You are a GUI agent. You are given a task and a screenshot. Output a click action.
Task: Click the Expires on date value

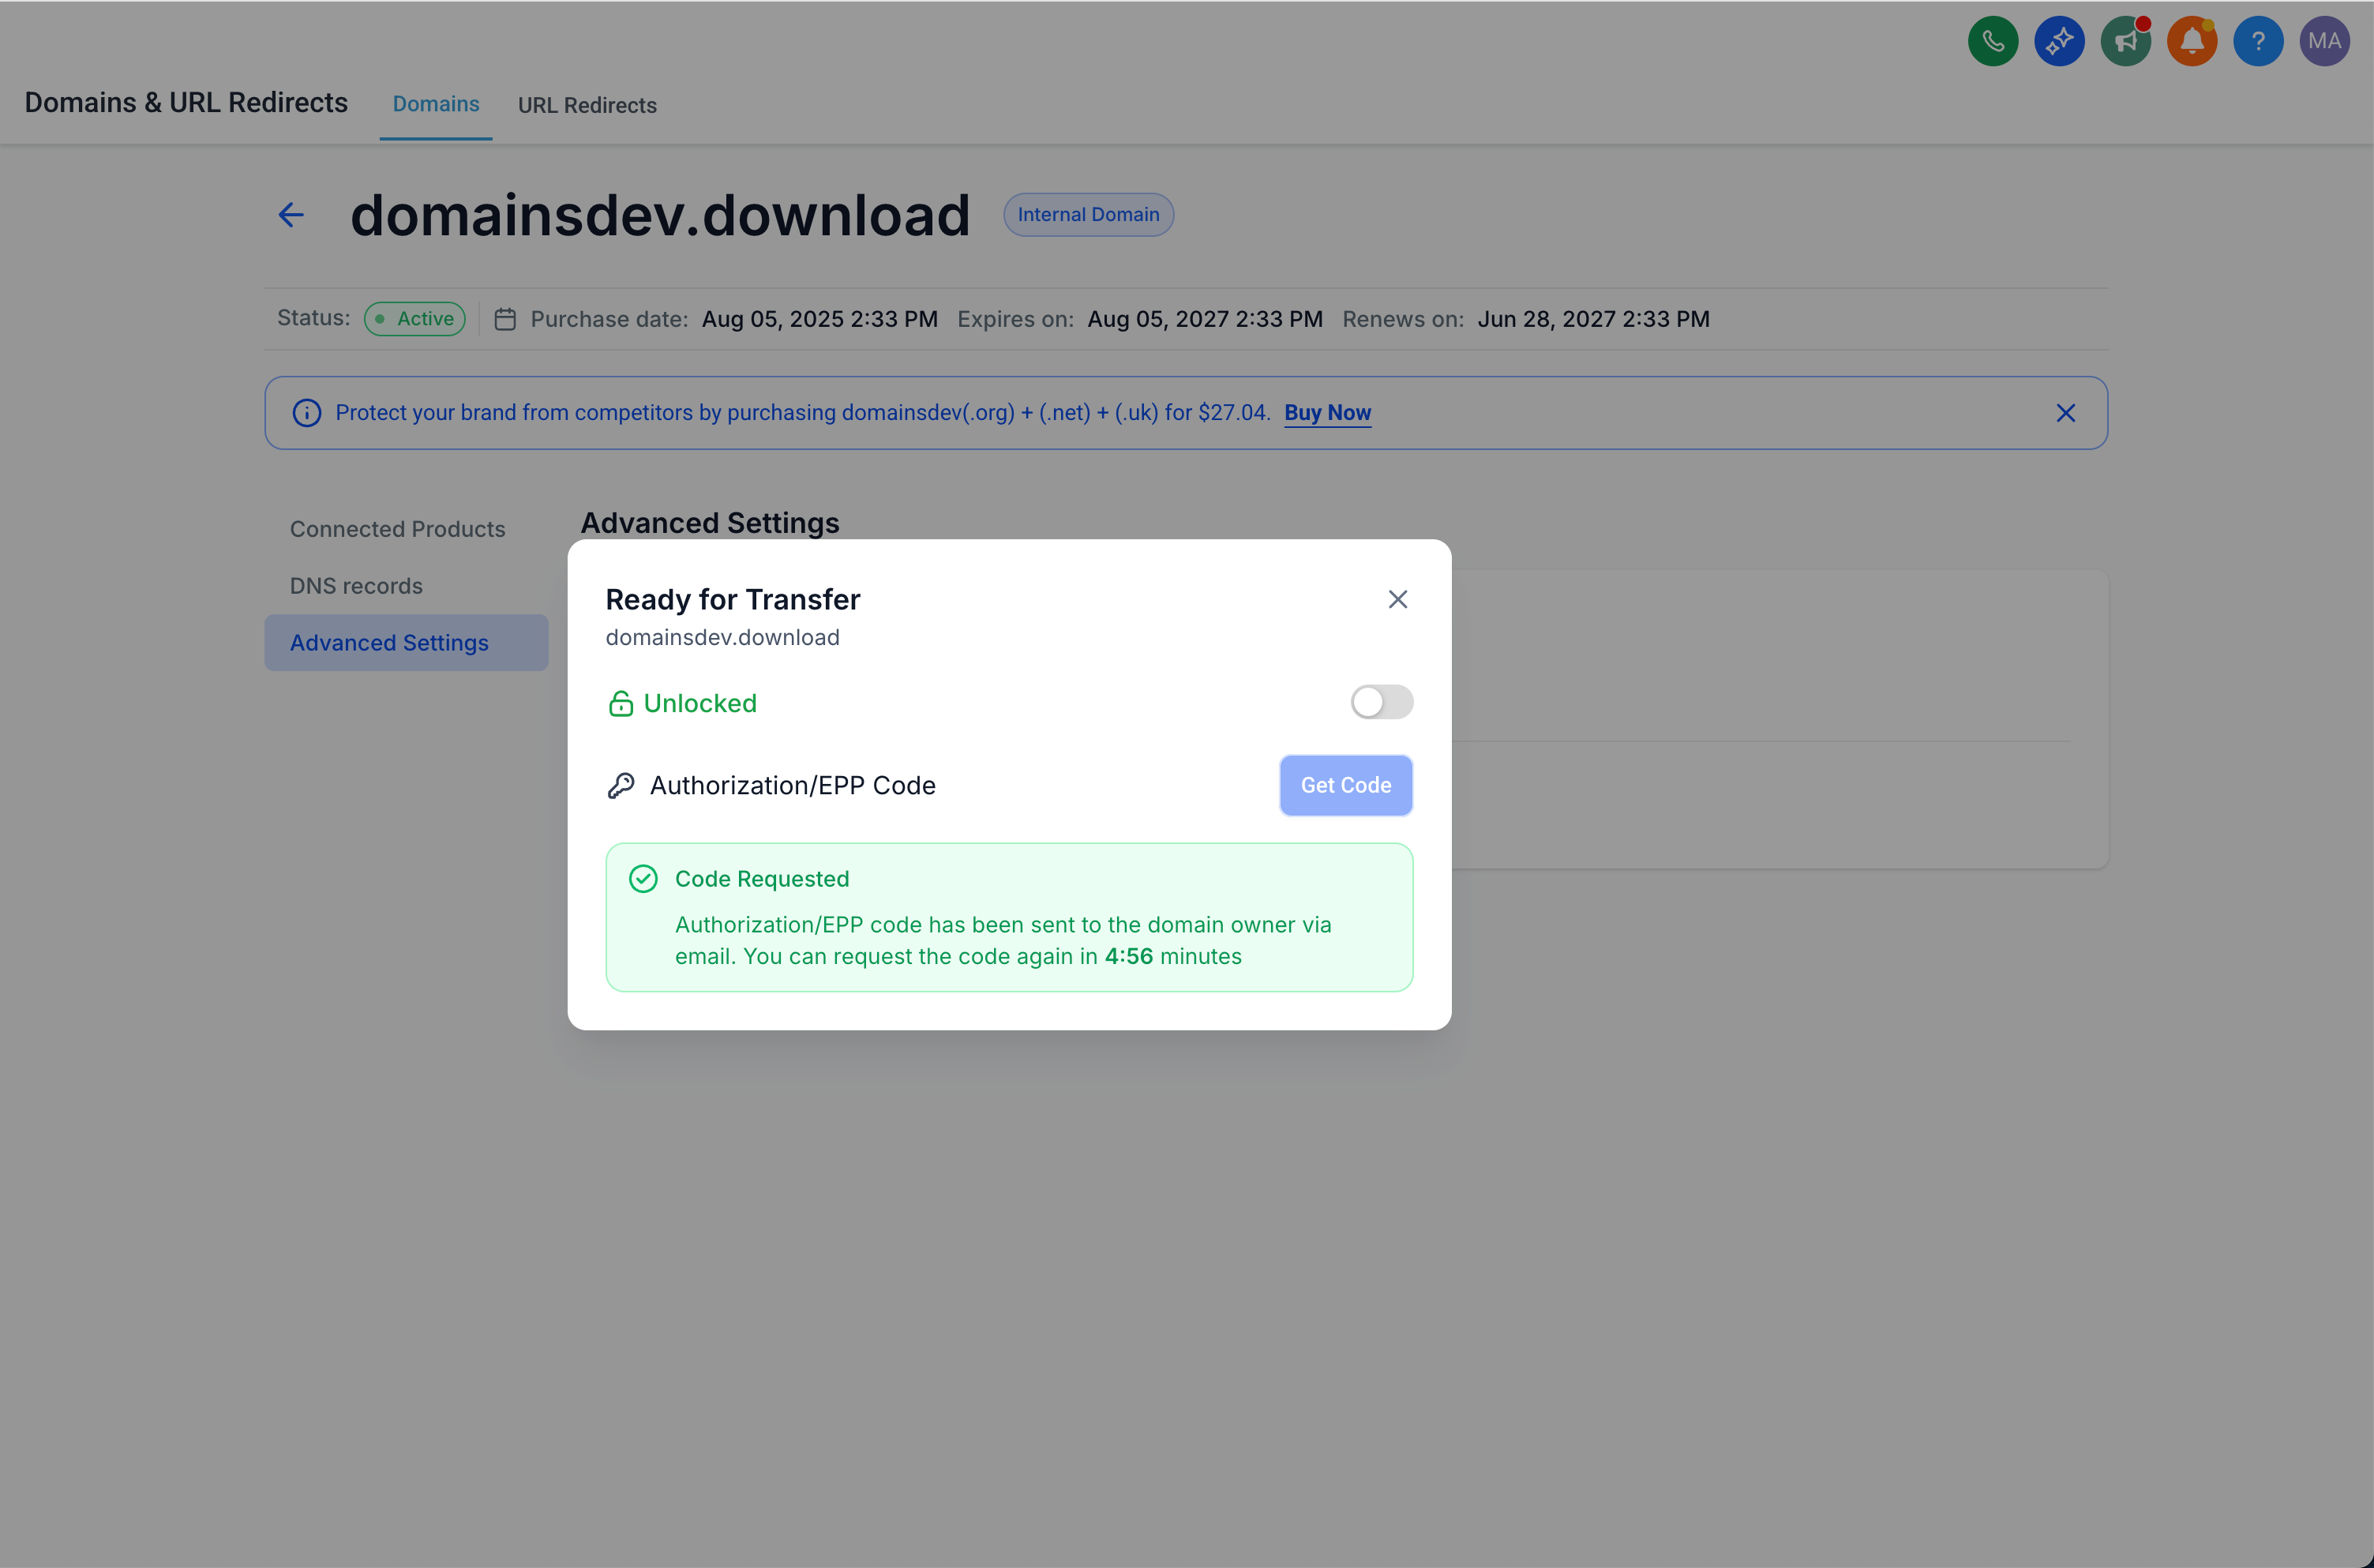tap(1205, 319)
